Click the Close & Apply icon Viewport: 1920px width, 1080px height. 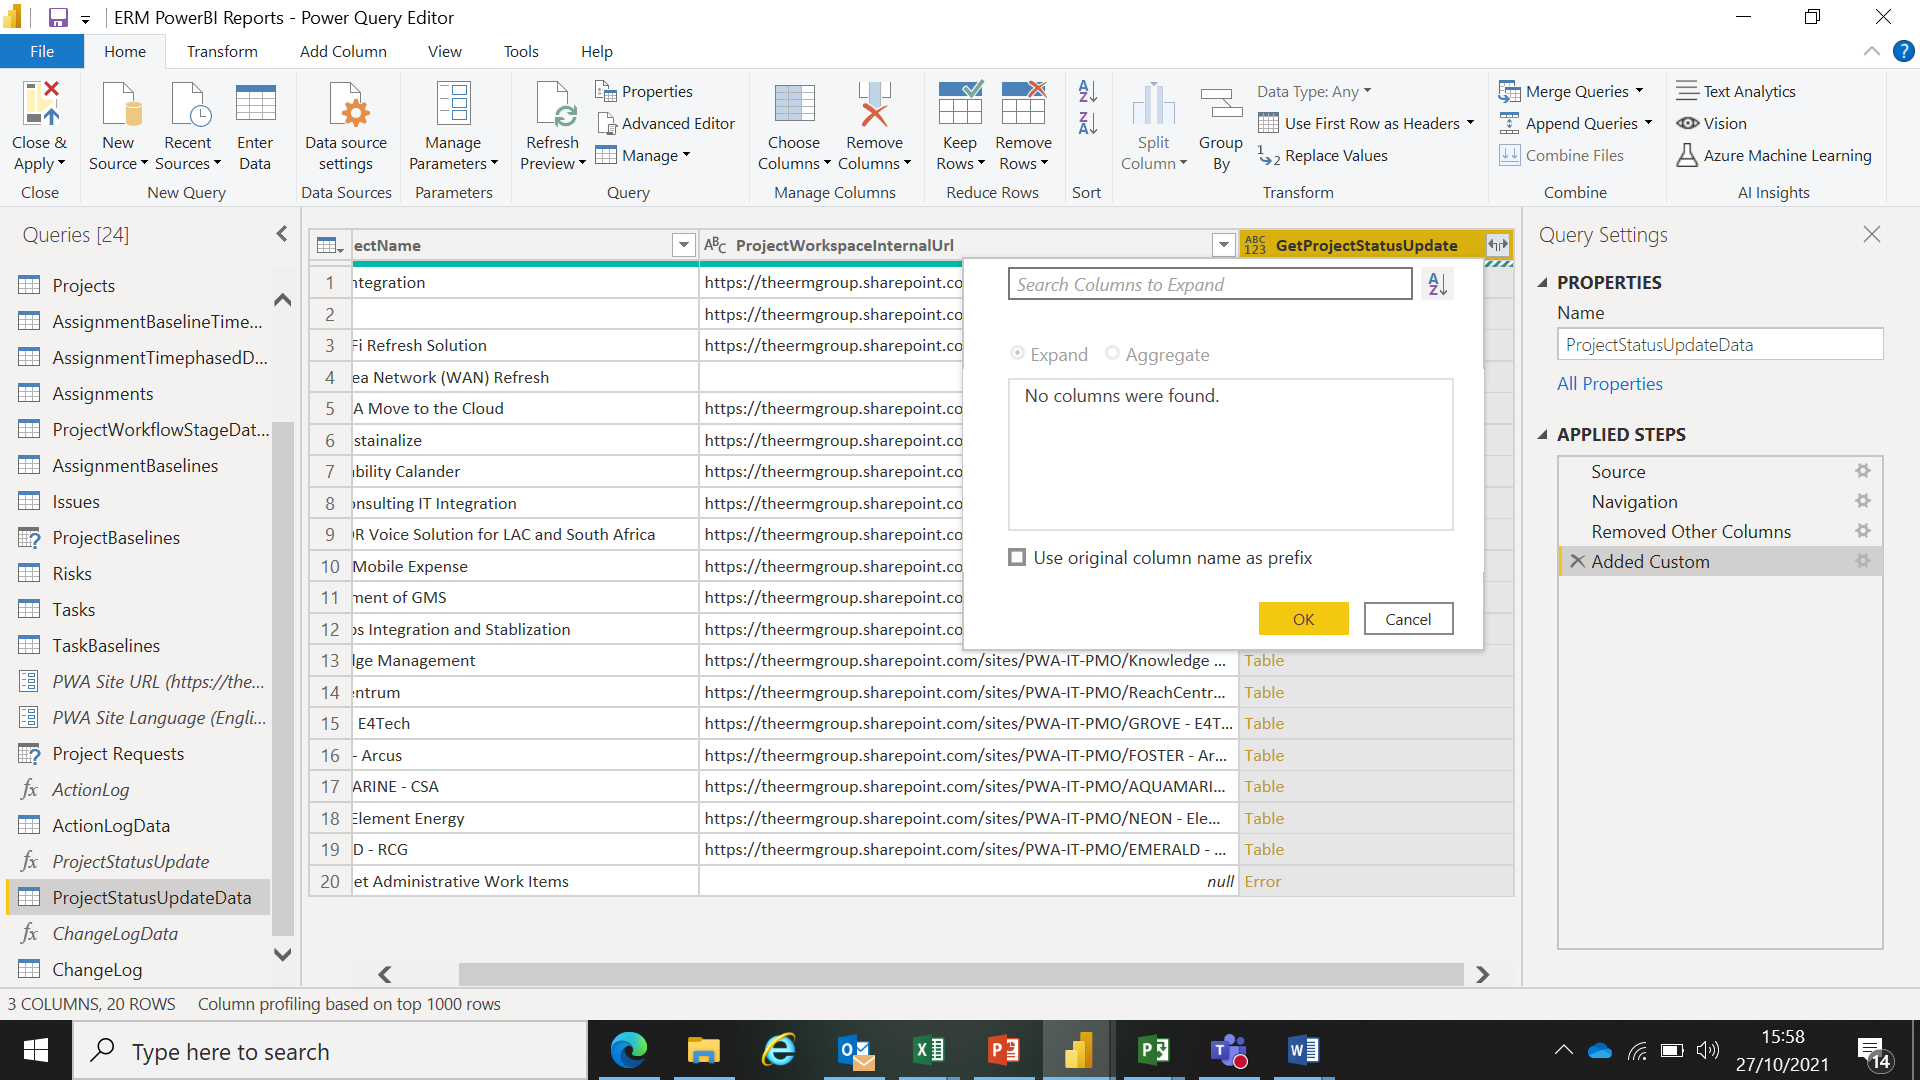pos(40,103)
